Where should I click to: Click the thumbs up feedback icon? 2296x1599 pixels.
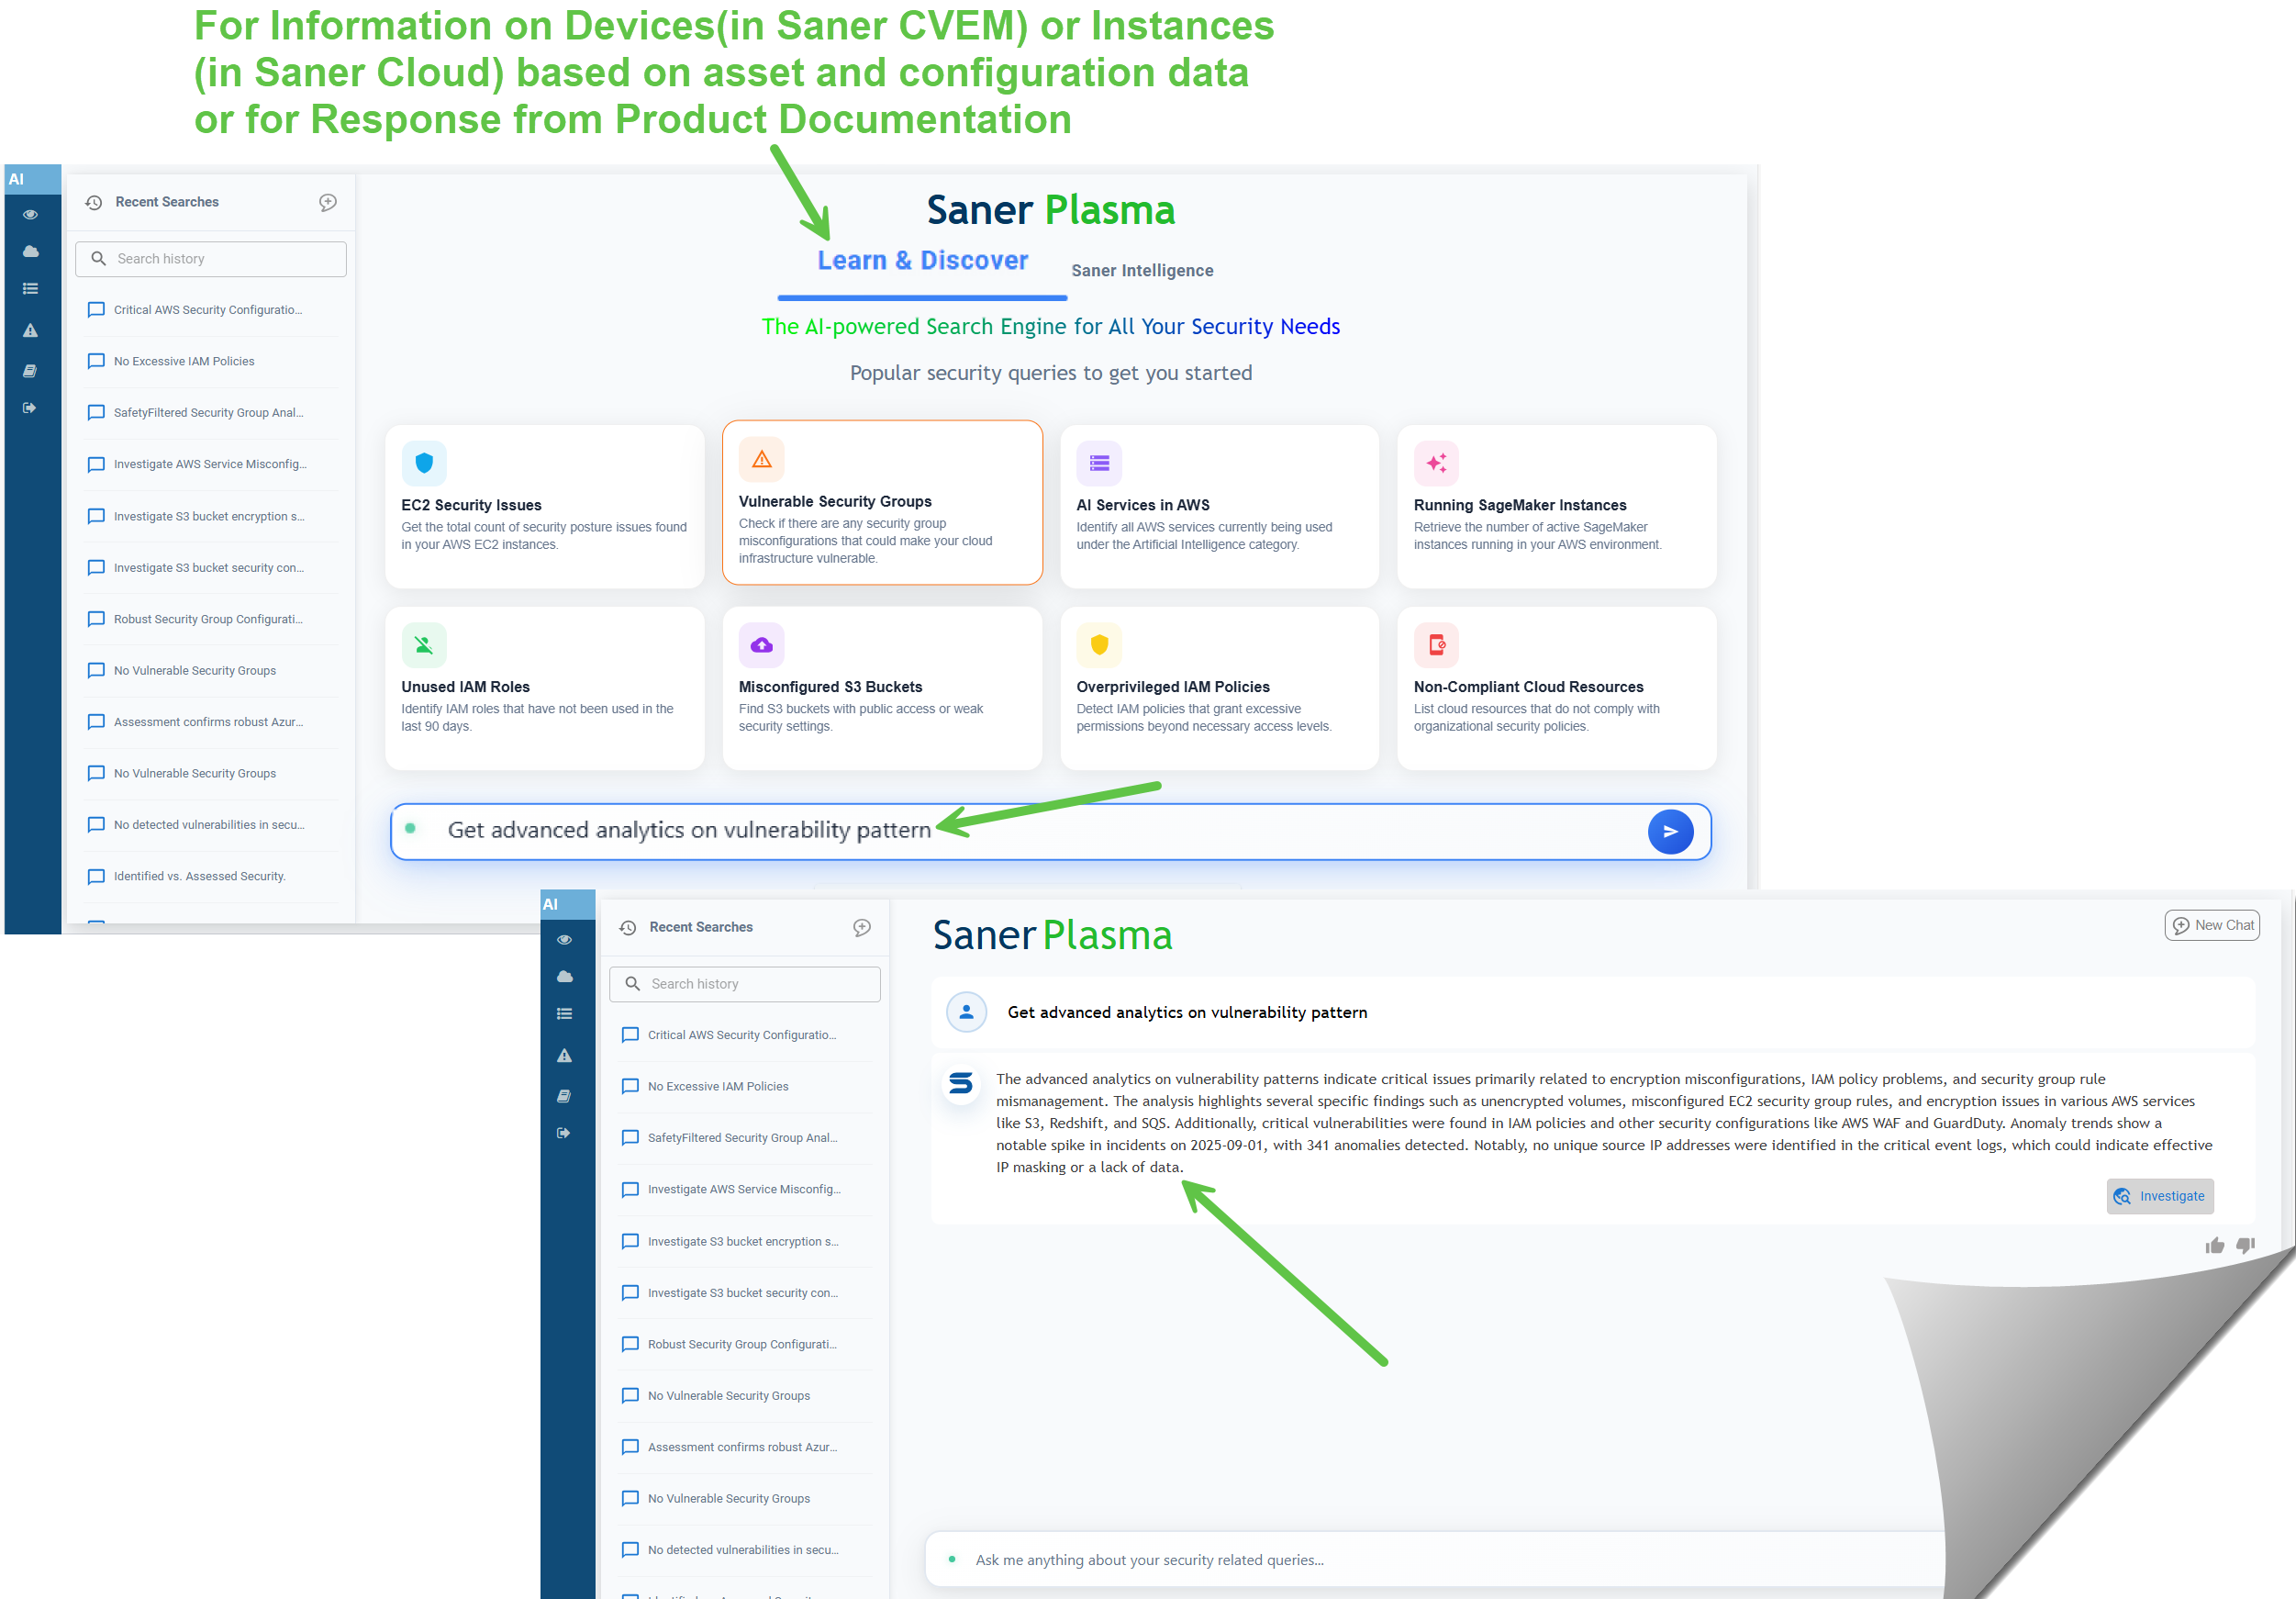click(x=2214, y=1245)
